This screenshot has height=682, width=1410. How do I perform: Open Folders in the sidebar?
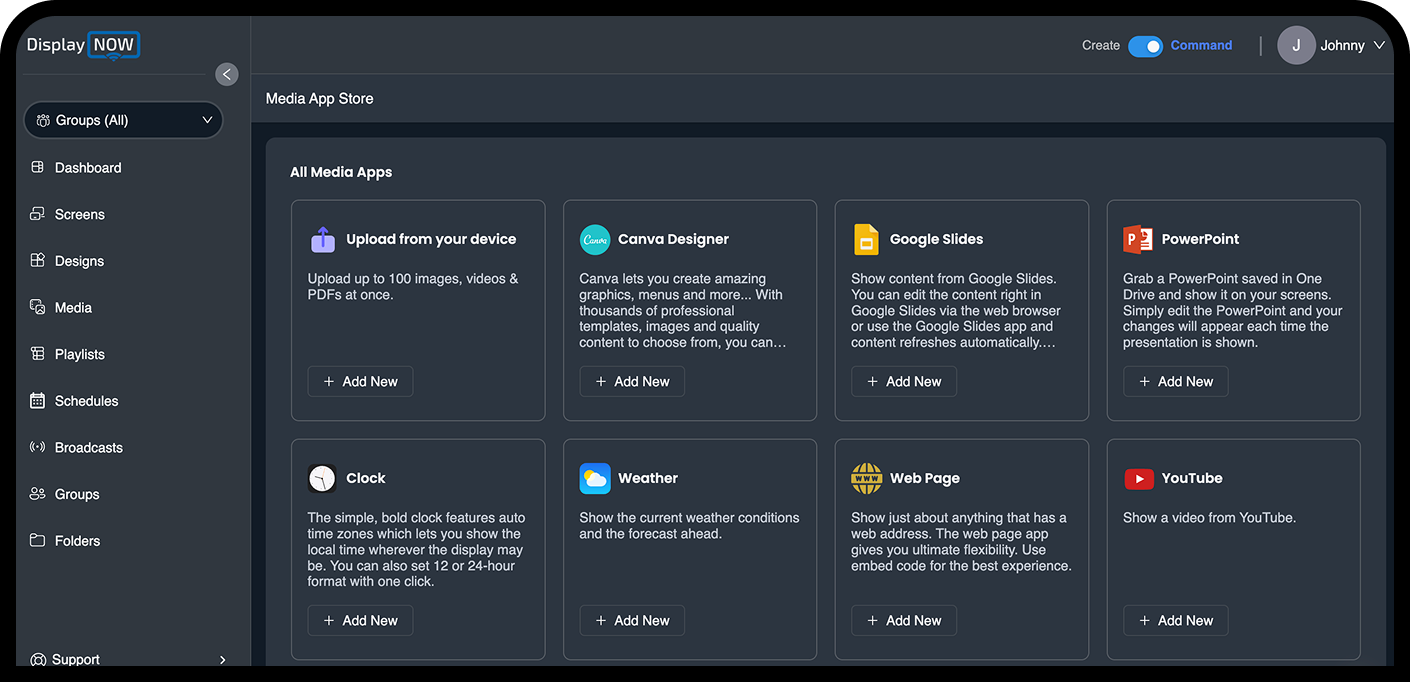coord(77,541)
